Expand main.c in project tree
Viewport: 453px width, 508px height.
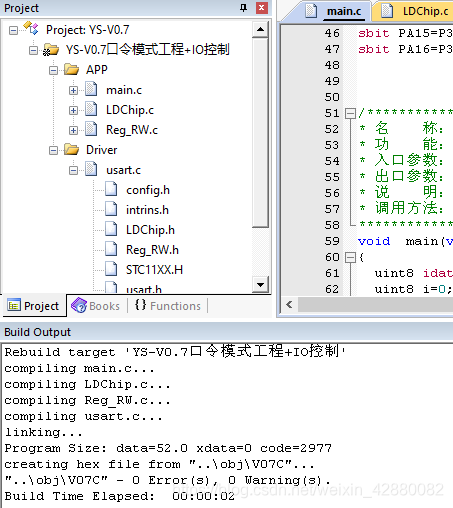(x=73, y=90)
